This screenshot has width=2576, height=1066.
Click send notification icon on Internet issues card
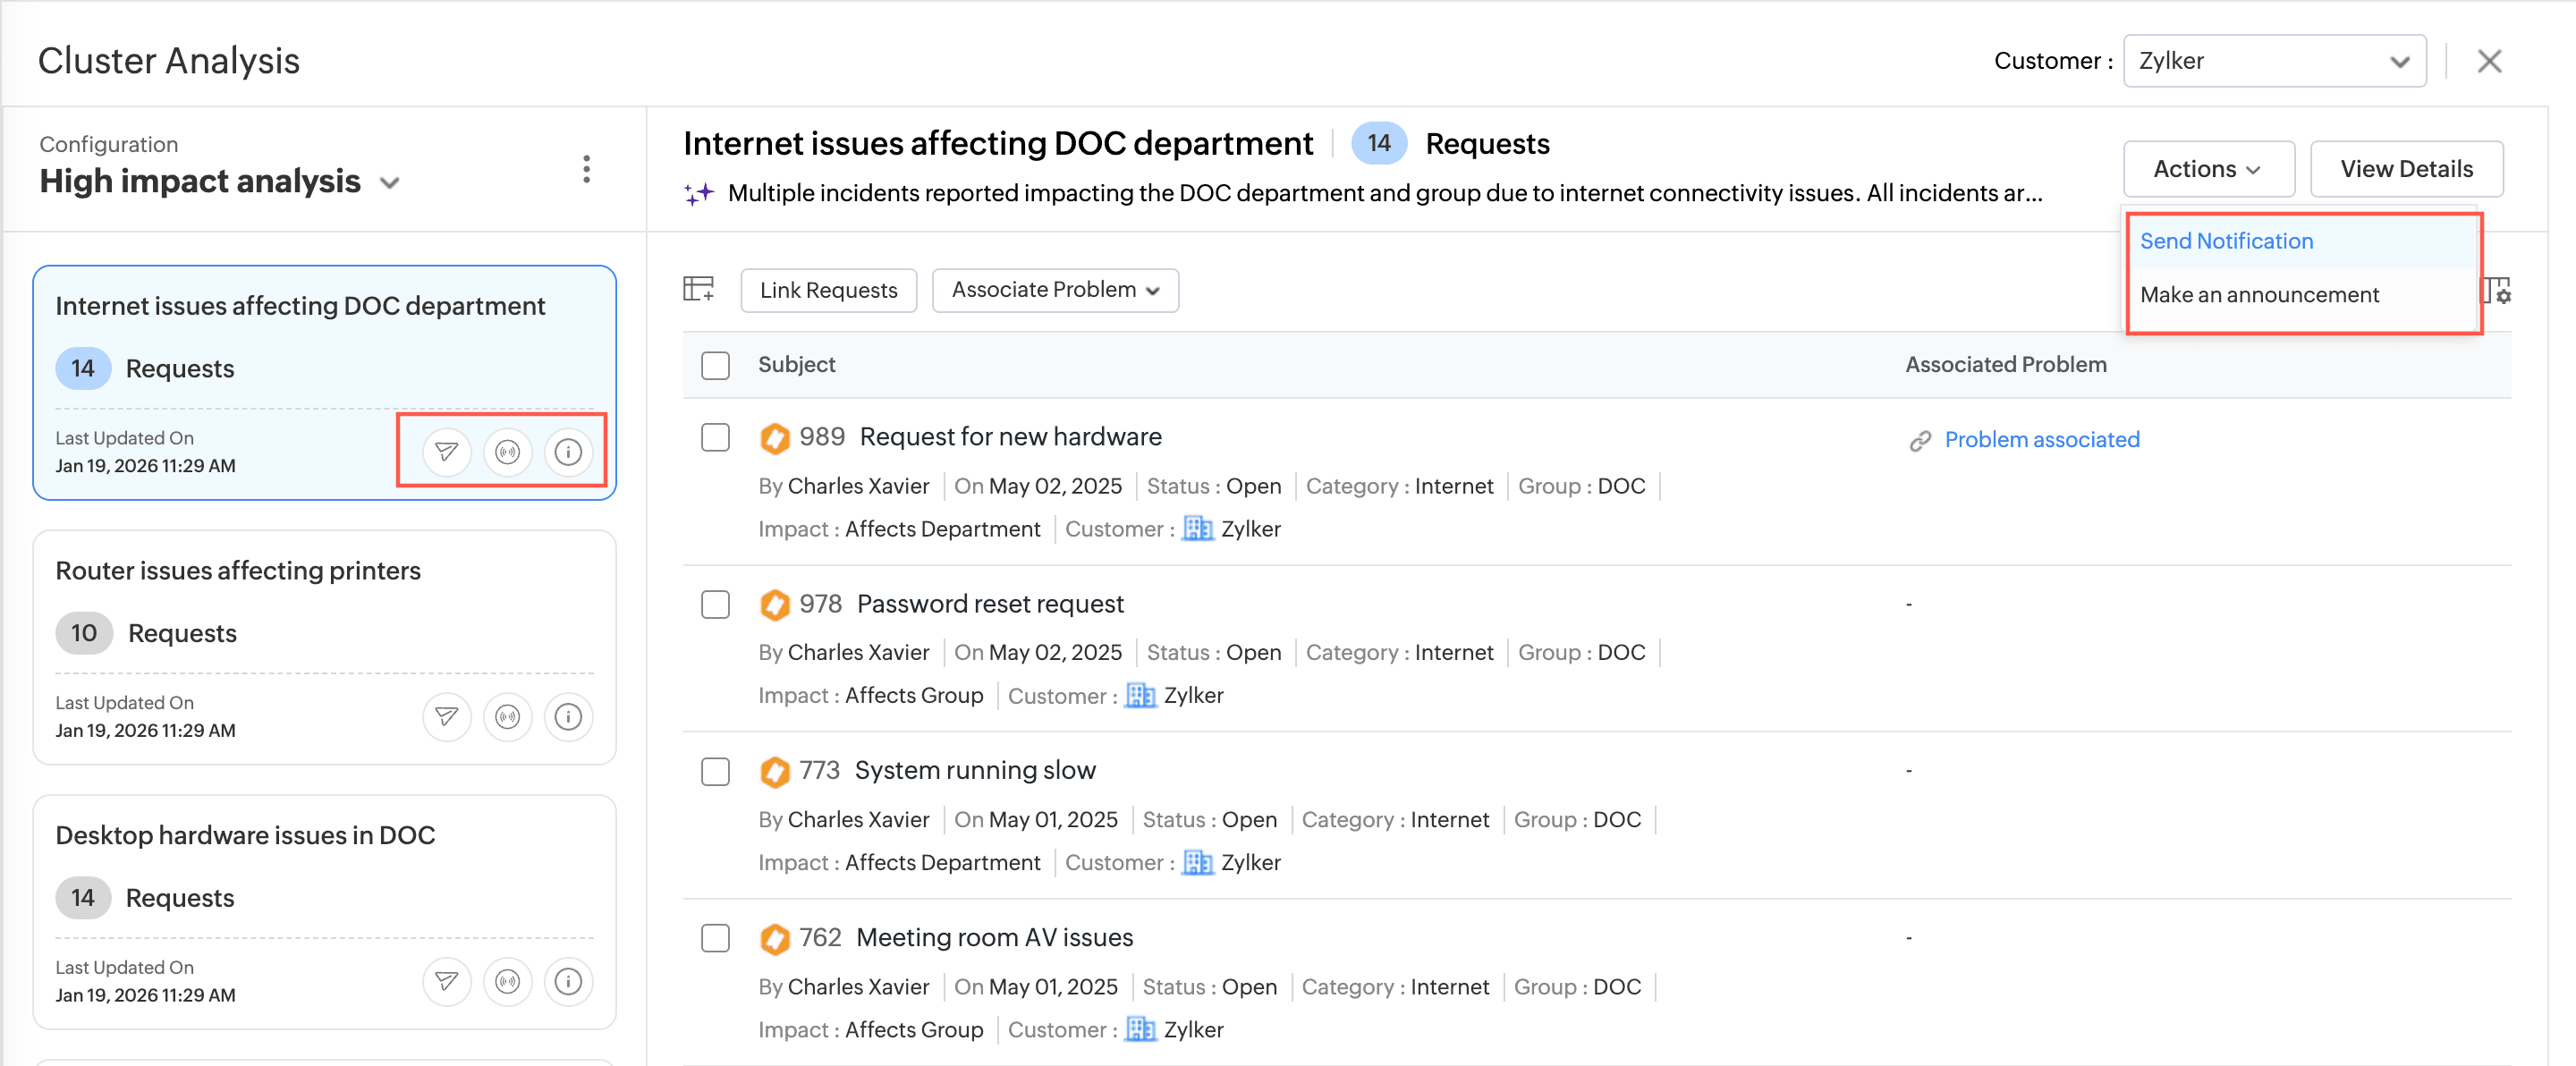[x=446, y=452]
